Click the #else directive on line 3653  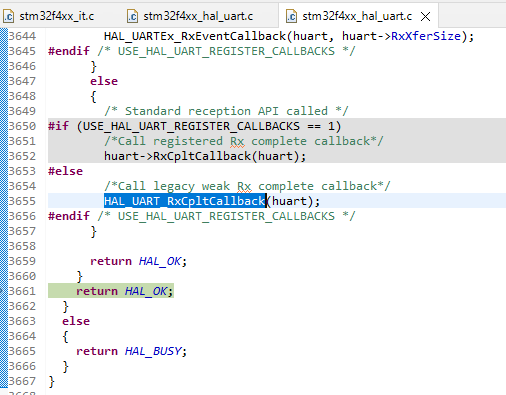pyautogui.click(x=65, y=171)
